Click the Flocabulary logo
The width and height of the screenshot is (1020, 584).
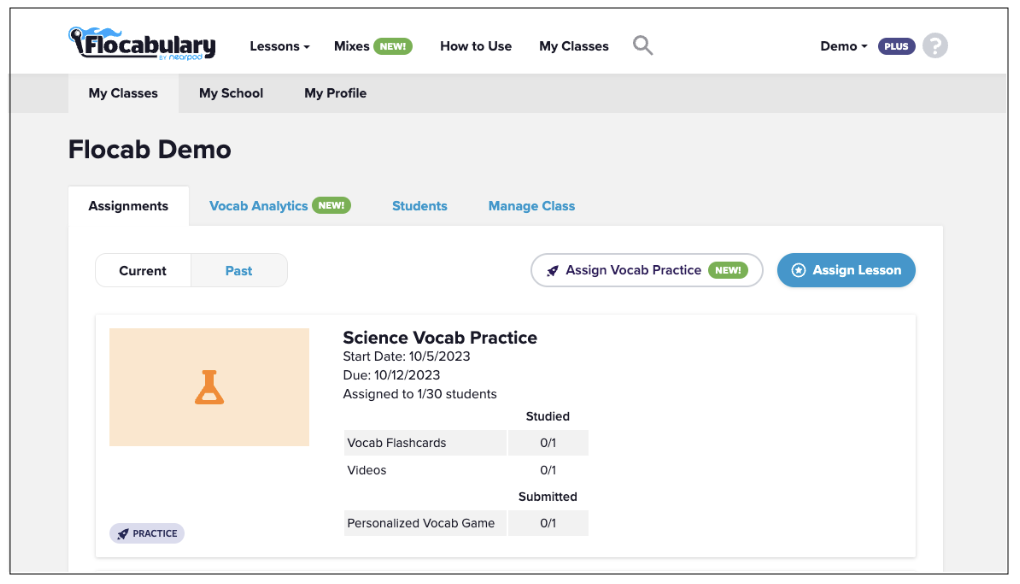tap(142, 44)
